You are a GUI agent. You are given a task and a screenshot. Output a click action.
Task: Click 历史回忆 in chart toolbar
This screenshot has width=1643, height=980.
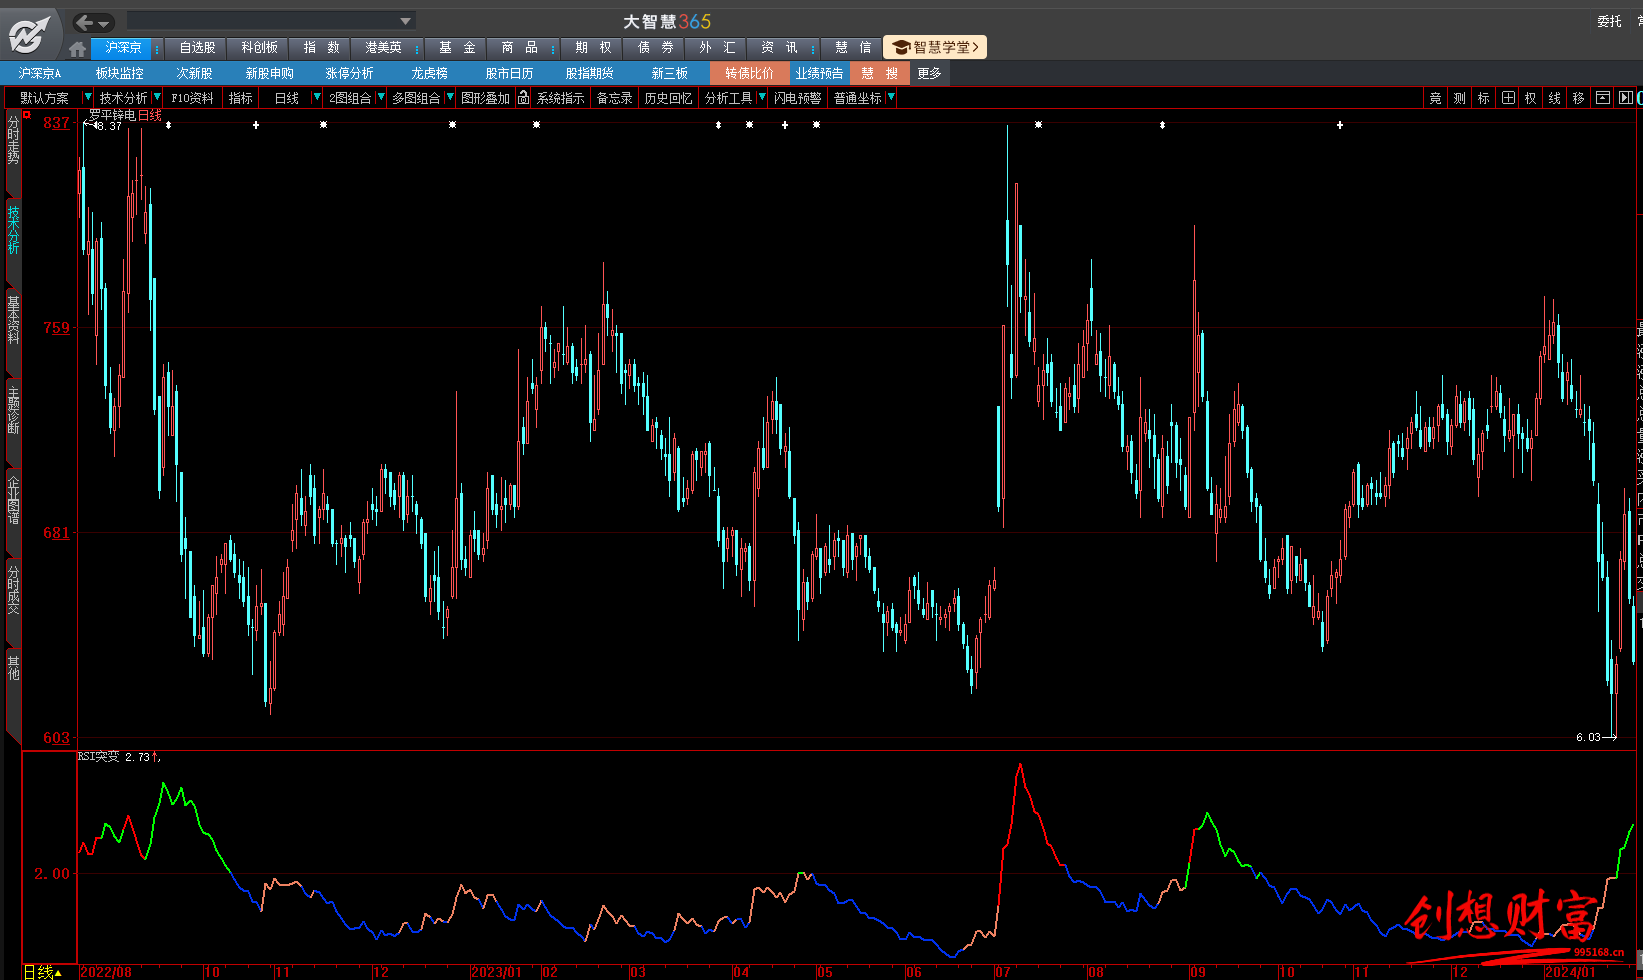tap(668, 98)
